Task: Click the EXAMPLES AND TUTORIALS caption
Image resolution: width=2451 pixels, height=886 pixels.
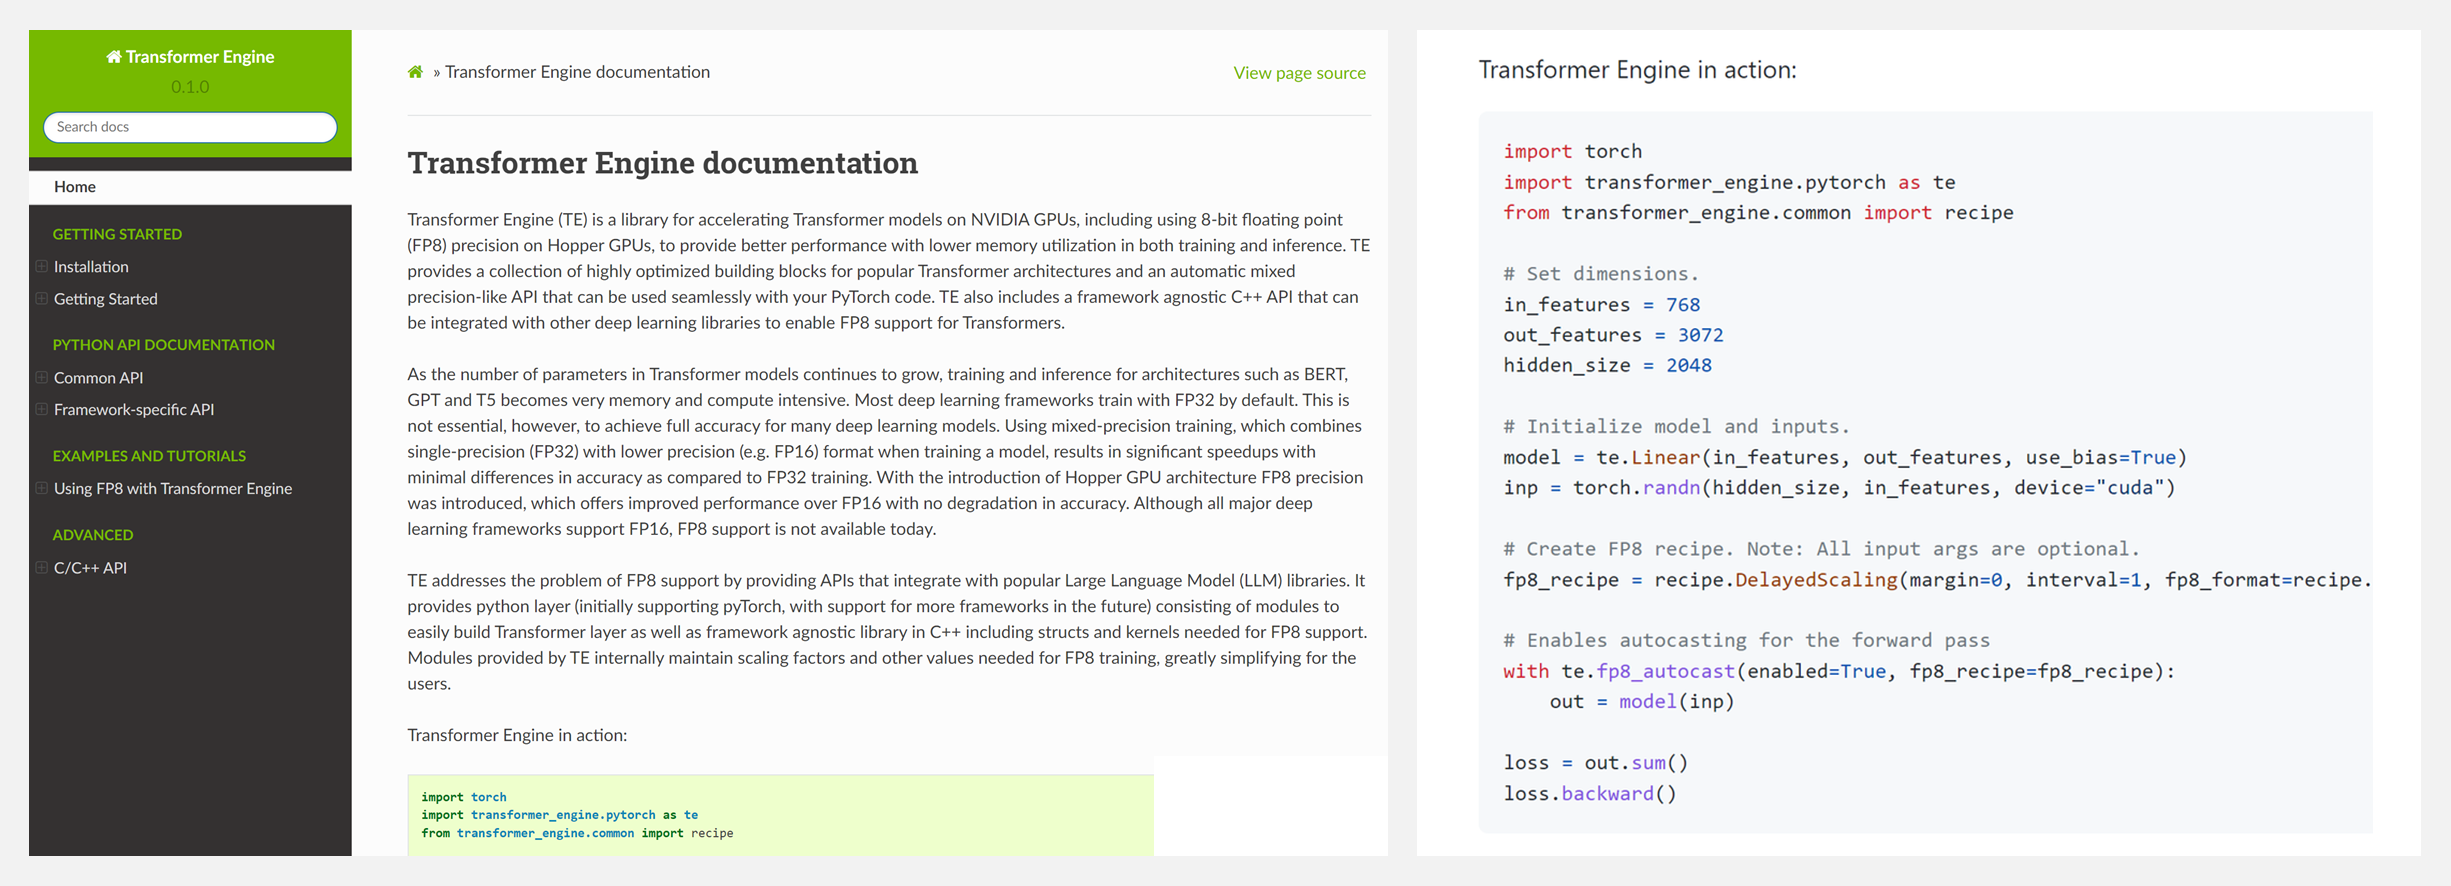Action: (x=149, y=456)
